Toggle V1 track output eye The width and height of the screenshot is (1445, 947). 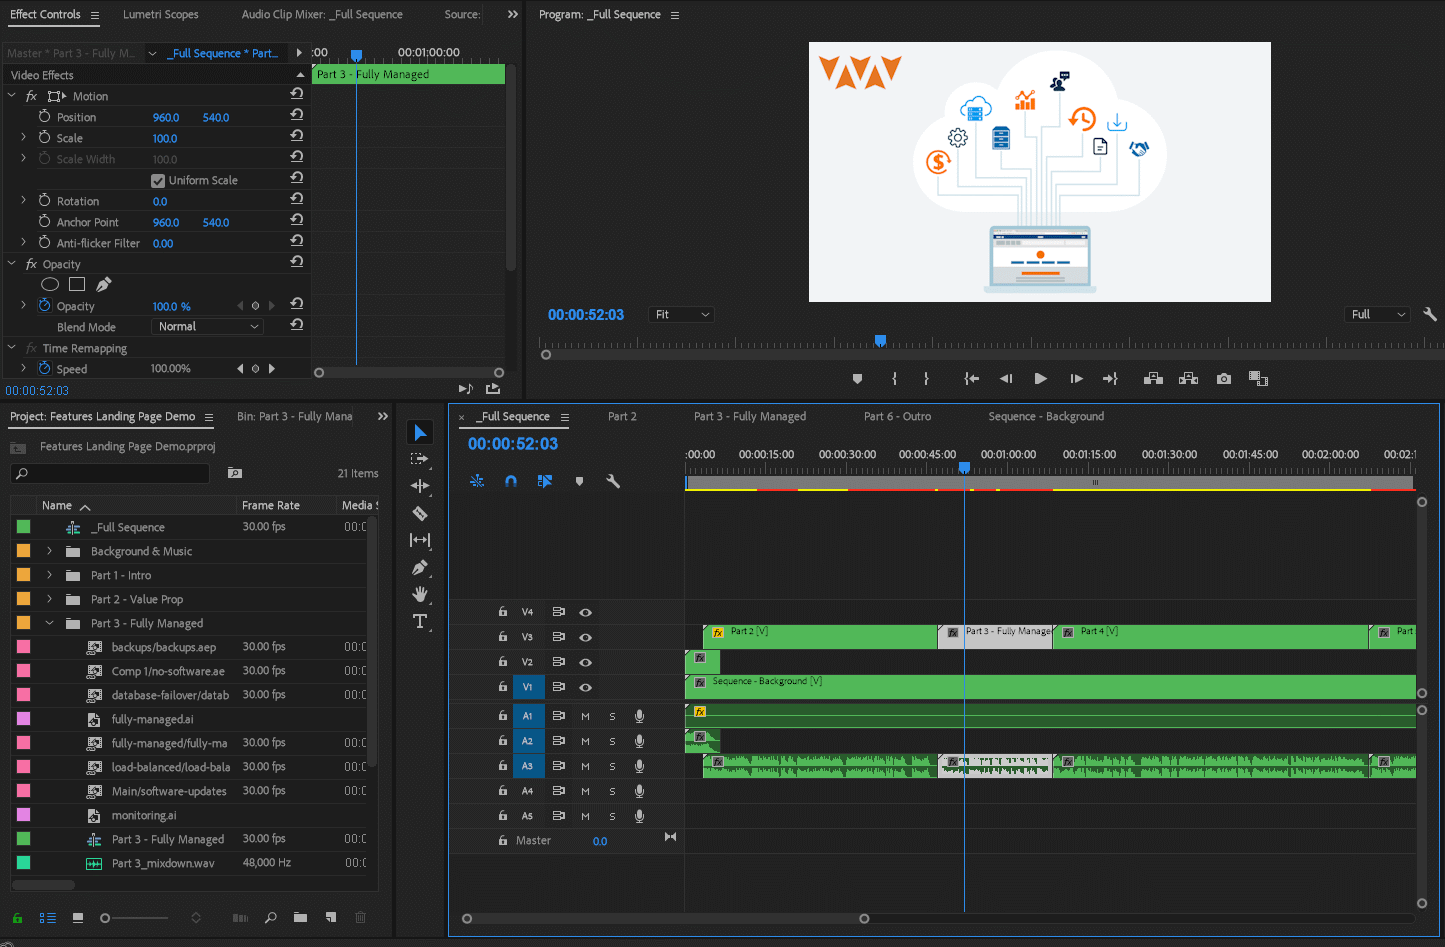[586, 687]
